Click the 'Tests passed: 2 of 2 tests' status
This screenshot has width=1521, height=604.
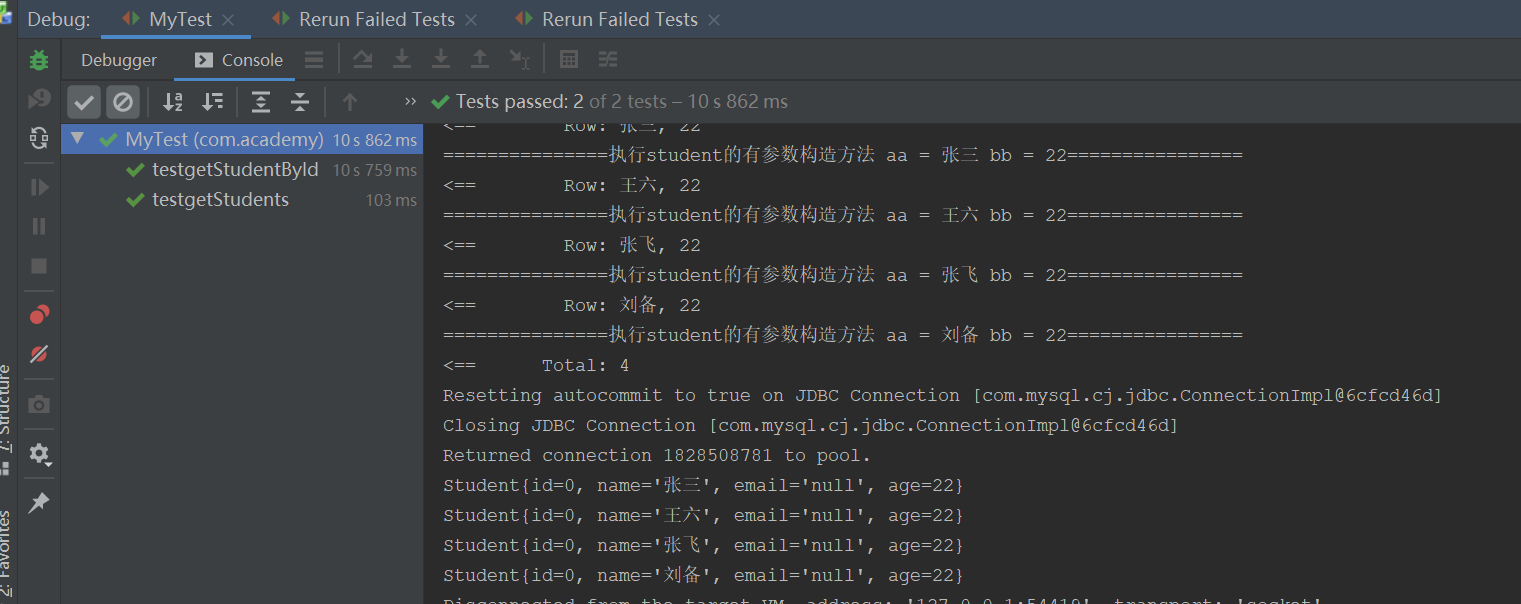point(621,101)
